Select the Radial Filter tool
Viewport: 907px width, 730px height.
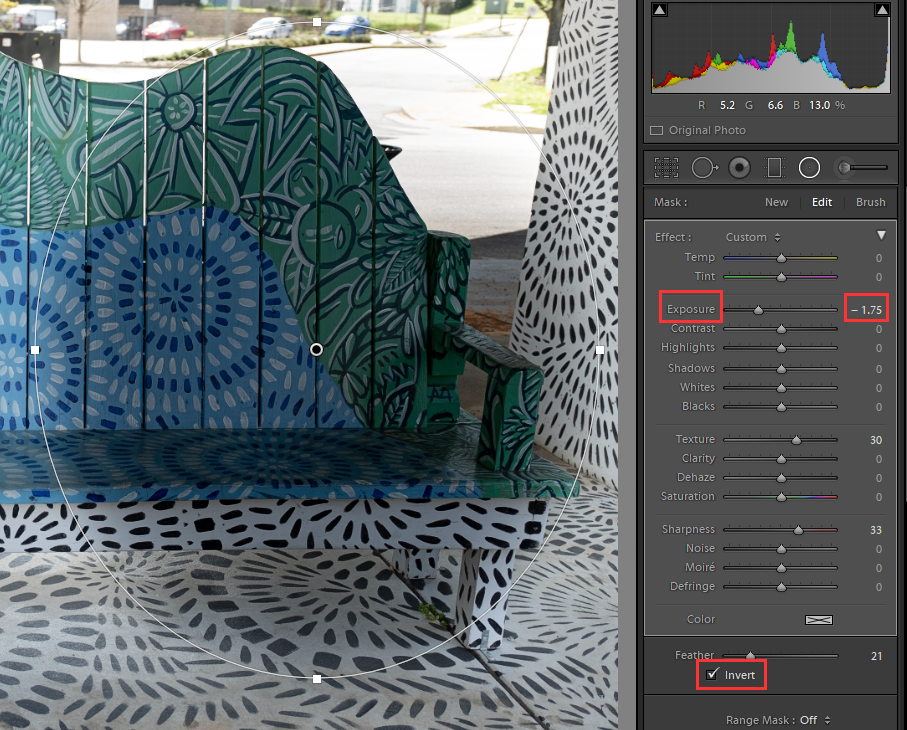[x=809, y=167]
